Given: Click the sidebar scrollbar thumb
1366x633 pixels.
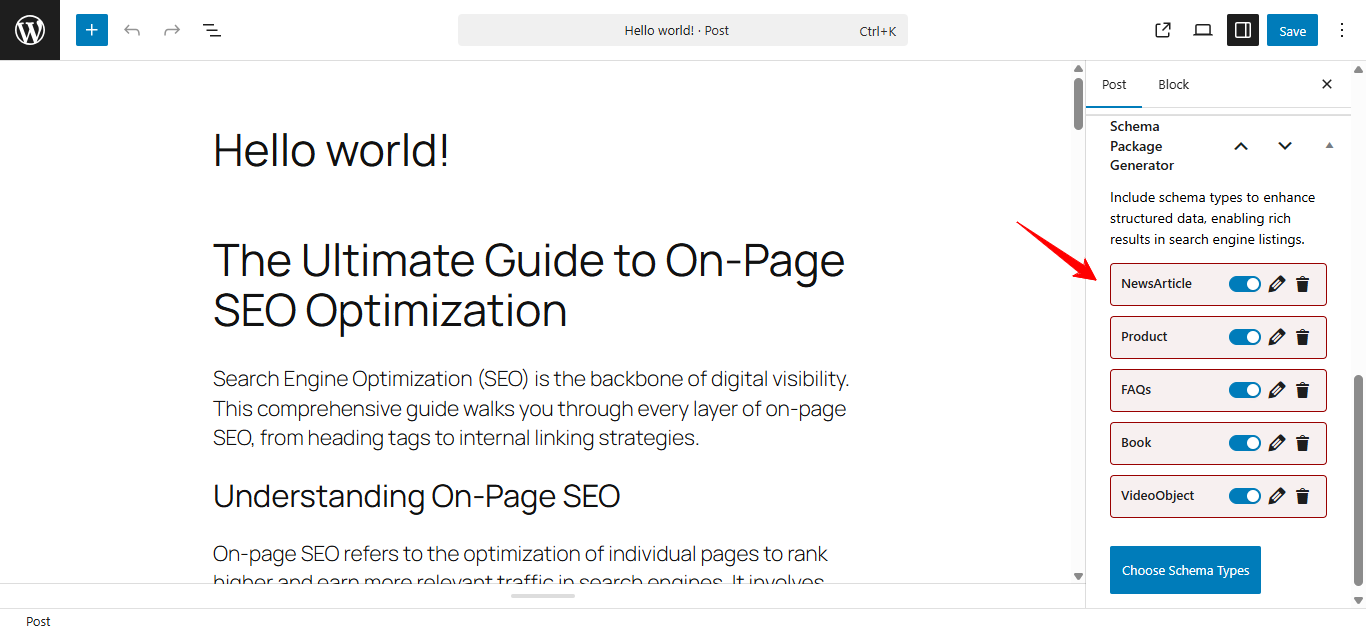Looking at the screenshot, I should (x=1358, y=481).
